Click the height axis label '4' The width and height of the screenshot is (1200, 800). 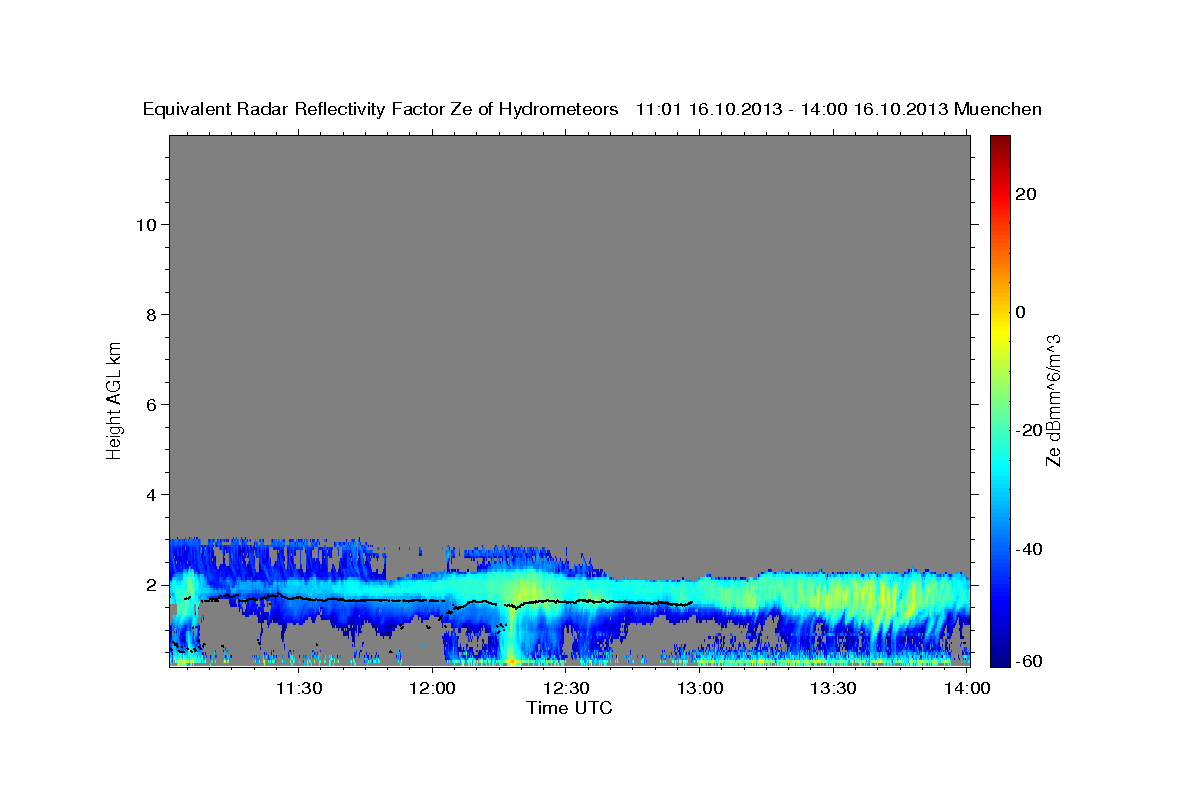tap(152, 494)
